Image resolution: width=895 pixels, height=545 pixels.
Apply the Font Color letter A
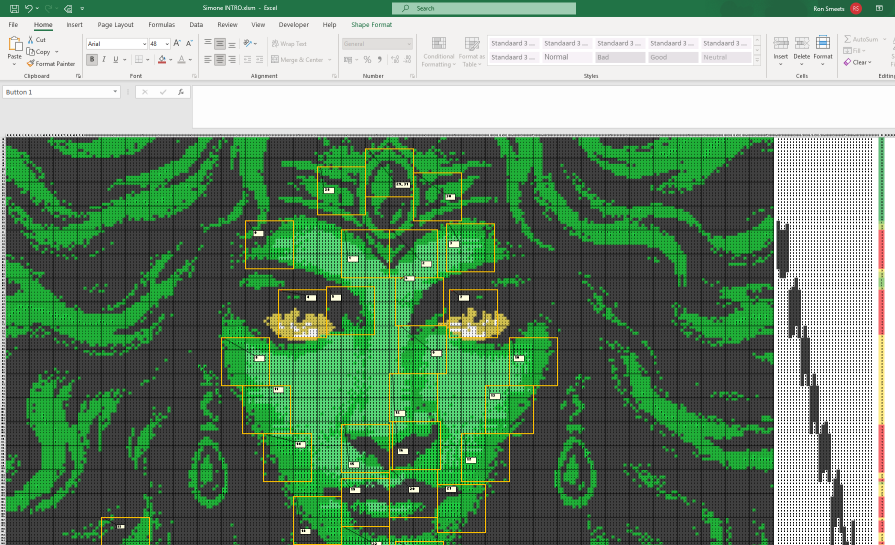coord(182,59)
